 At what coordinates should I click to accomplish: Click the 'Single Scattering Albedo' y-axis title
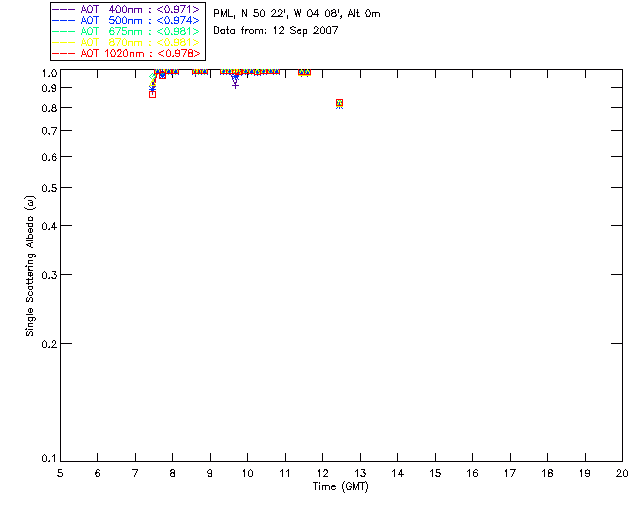(30, 266)
